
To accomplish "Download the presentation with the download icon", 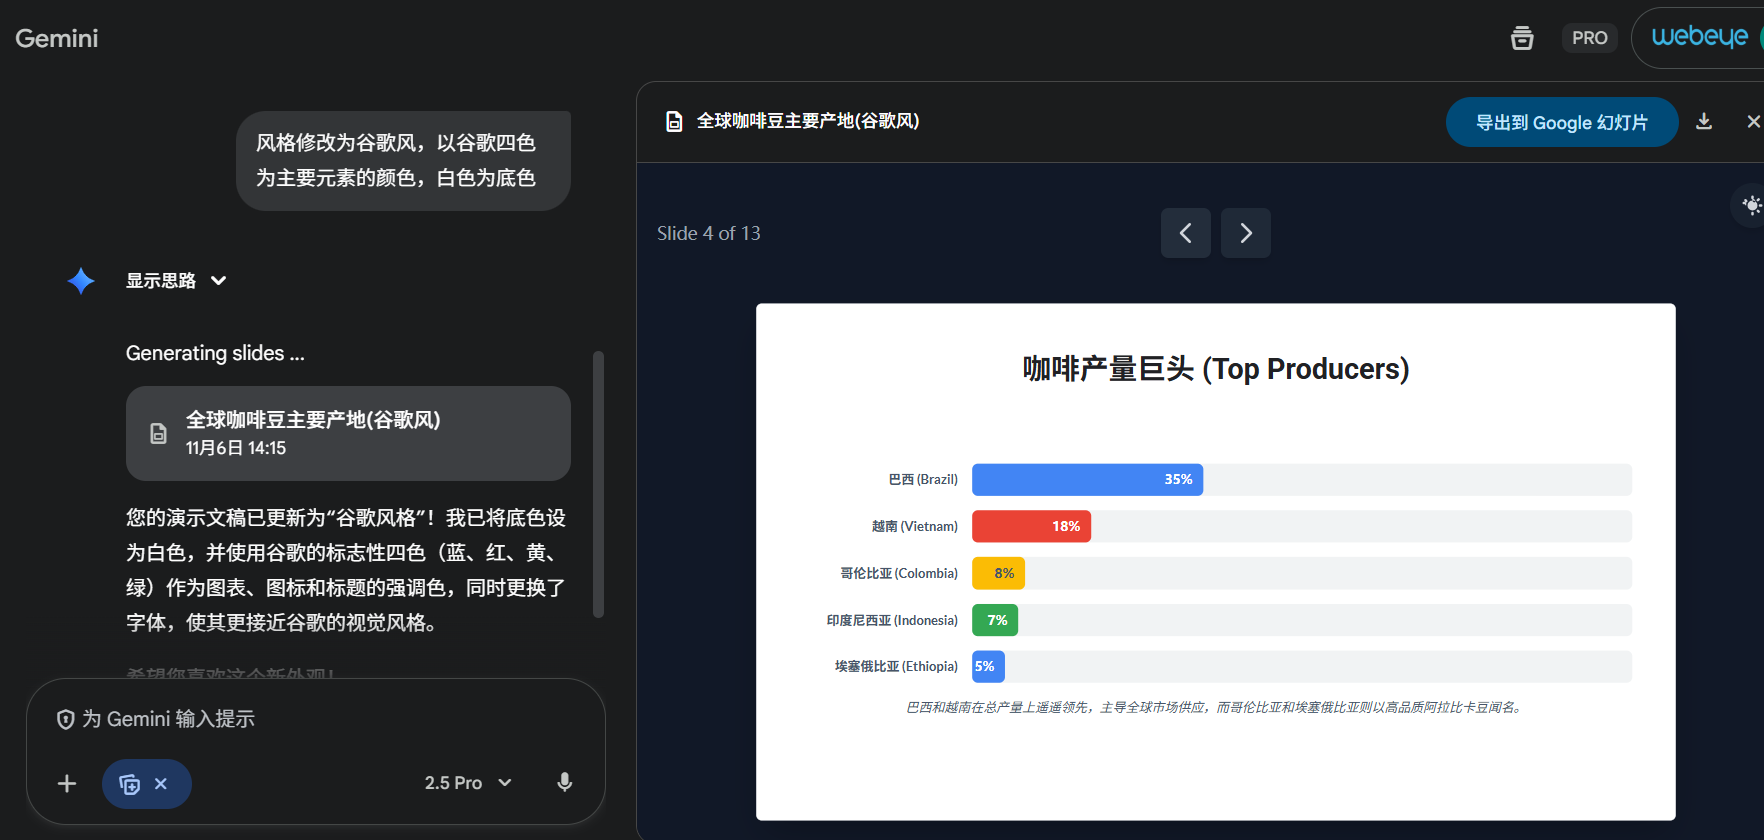I will pos(1704,122).
